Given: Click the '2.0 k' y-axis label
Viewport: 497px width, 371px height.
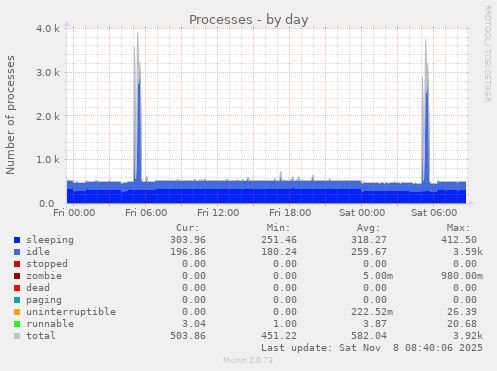Looking at the screenshot, I should click(x=48, y=116).
